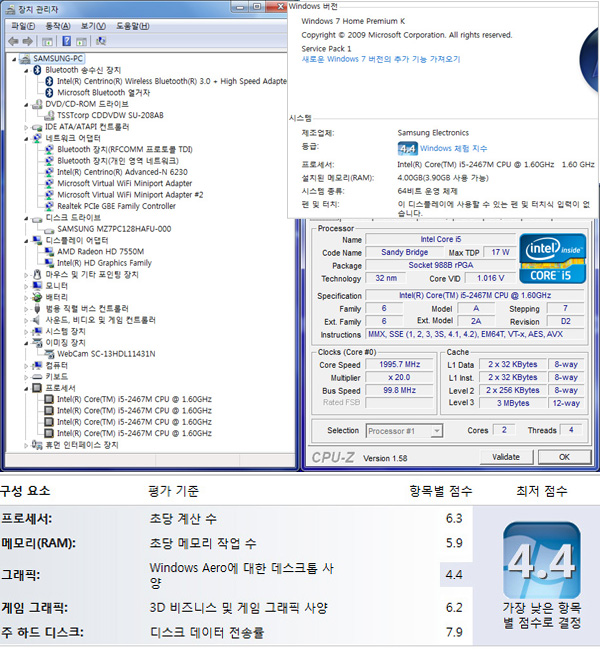Select Intel(R) Centrino(R) Advanced-N 6230
600x650 pixels.
click(122, 172)
